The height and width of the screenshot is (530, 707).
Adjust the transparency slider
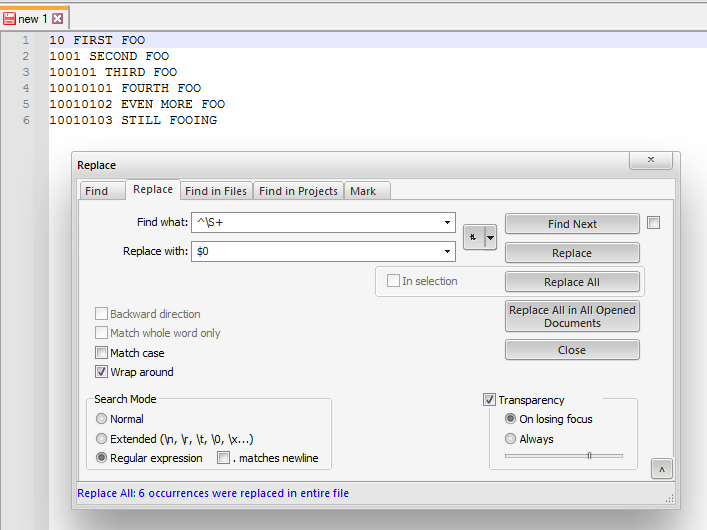(589, 456)
